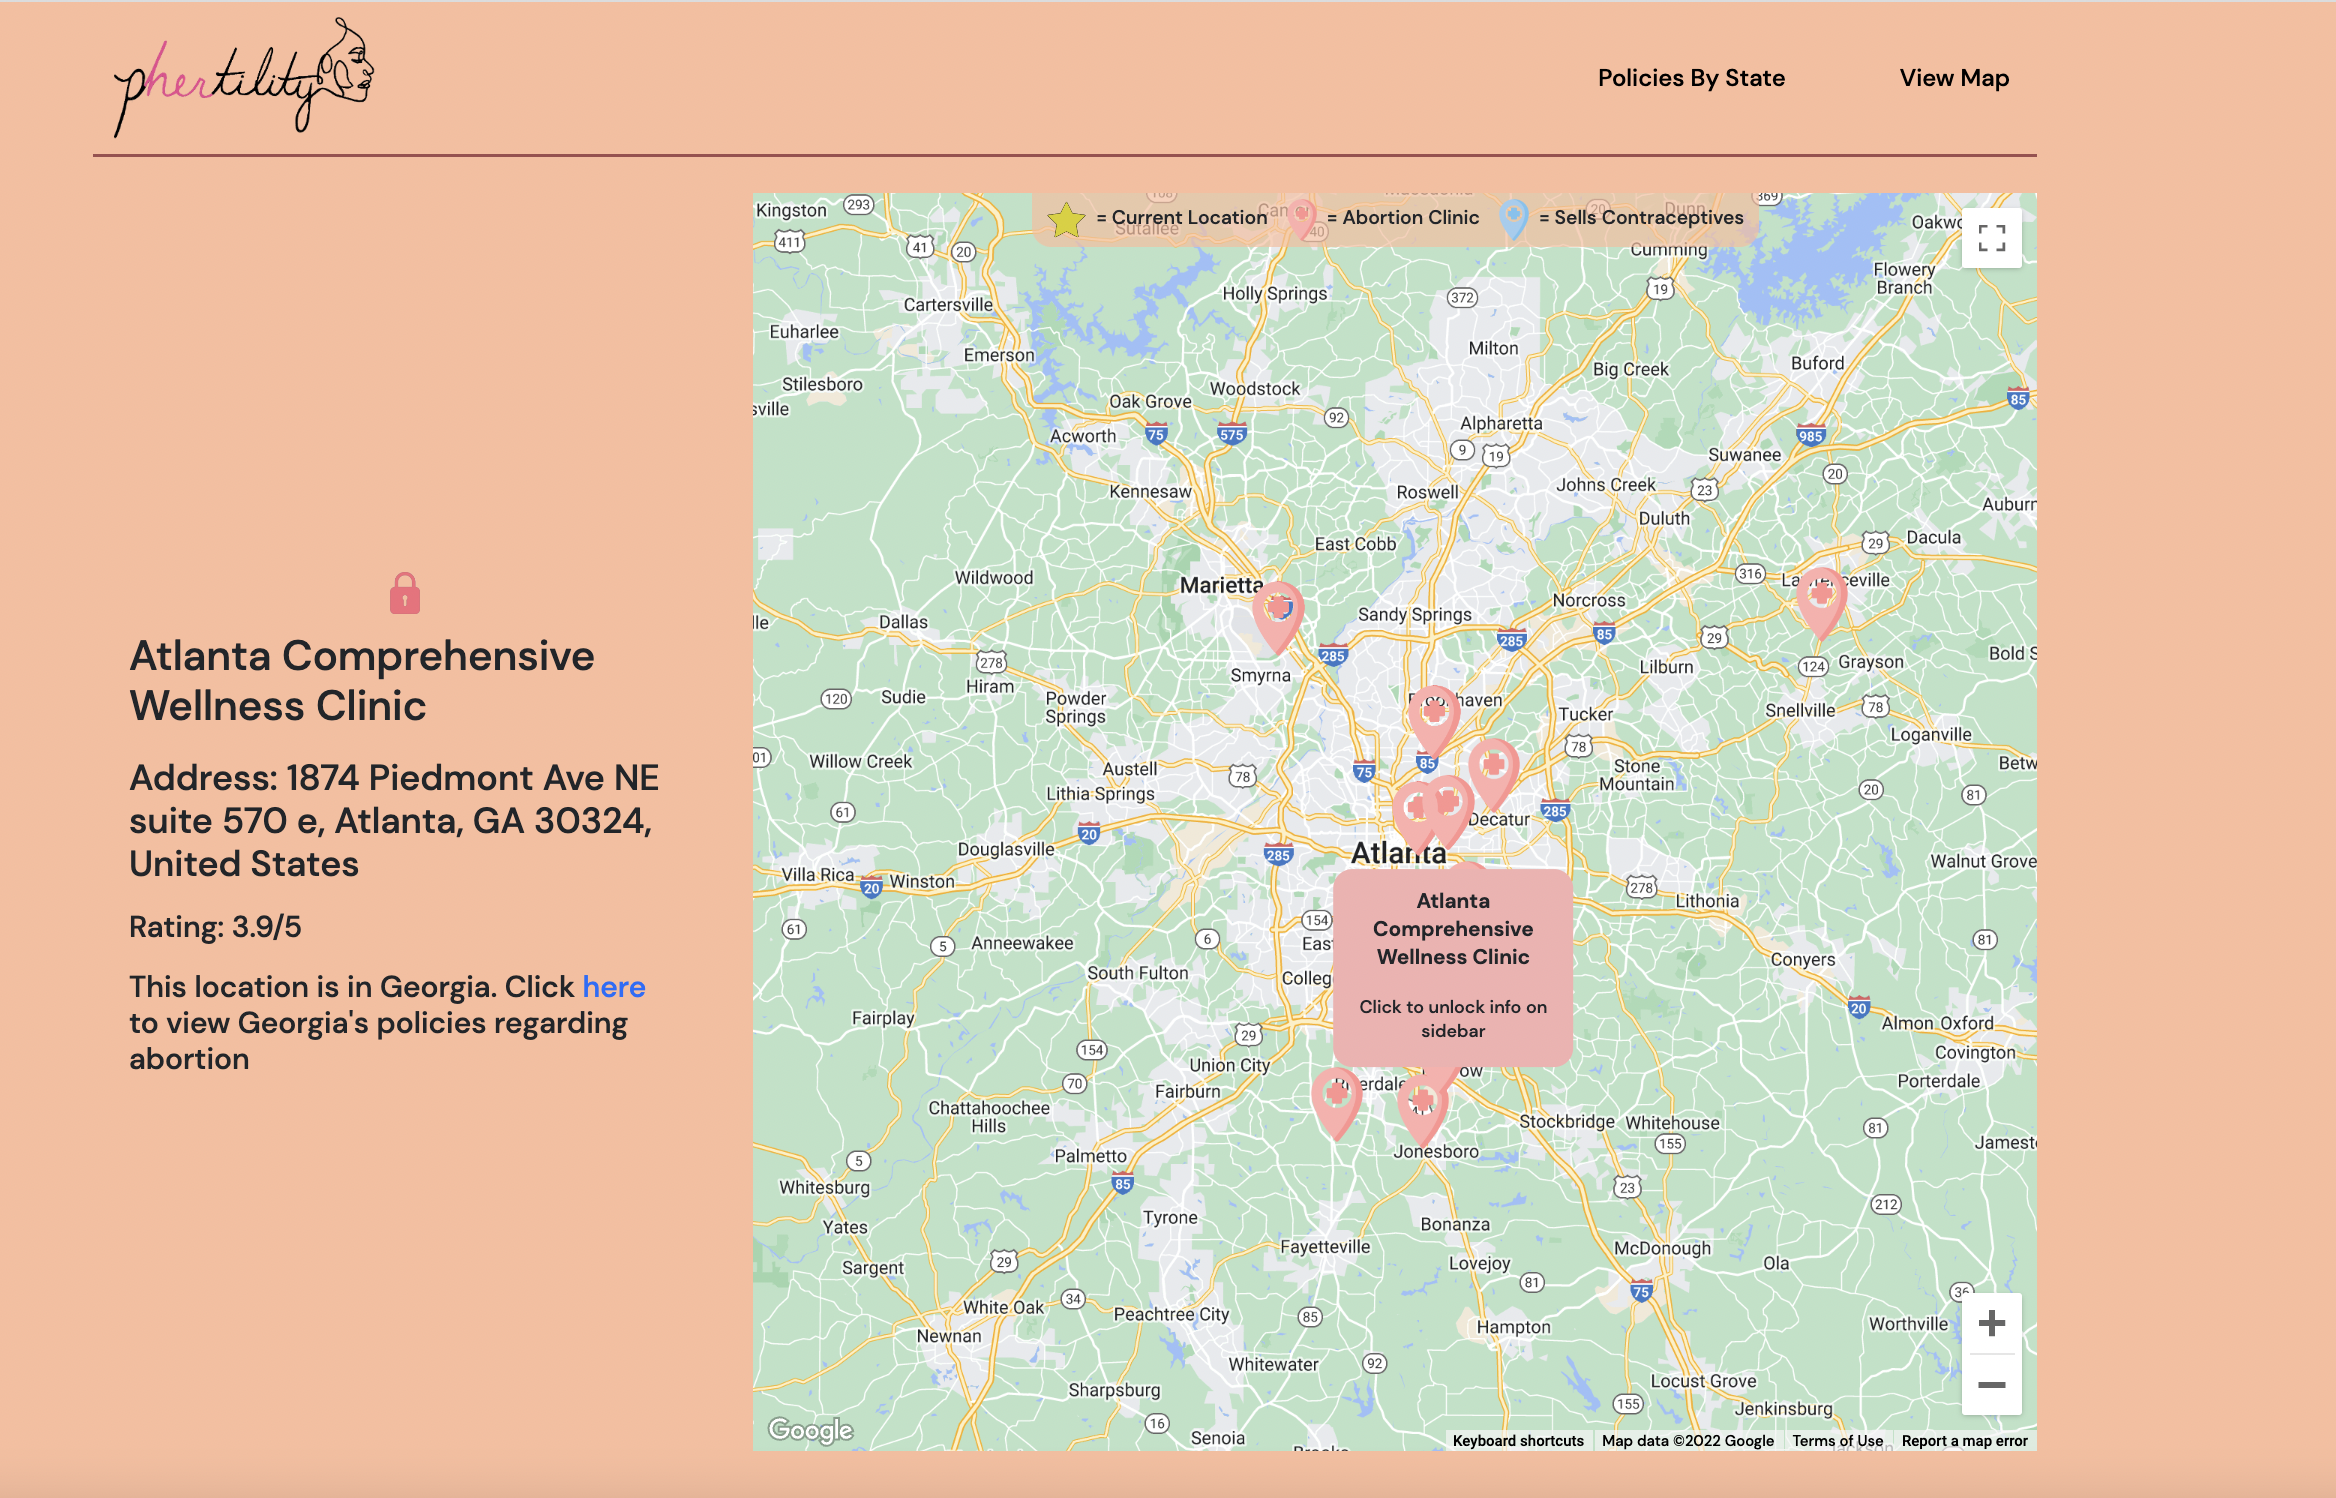The height and width of the screenshot is (1498, 2336).
Task: Zoom in on the map
Action: click(x=1990, y=1323)
